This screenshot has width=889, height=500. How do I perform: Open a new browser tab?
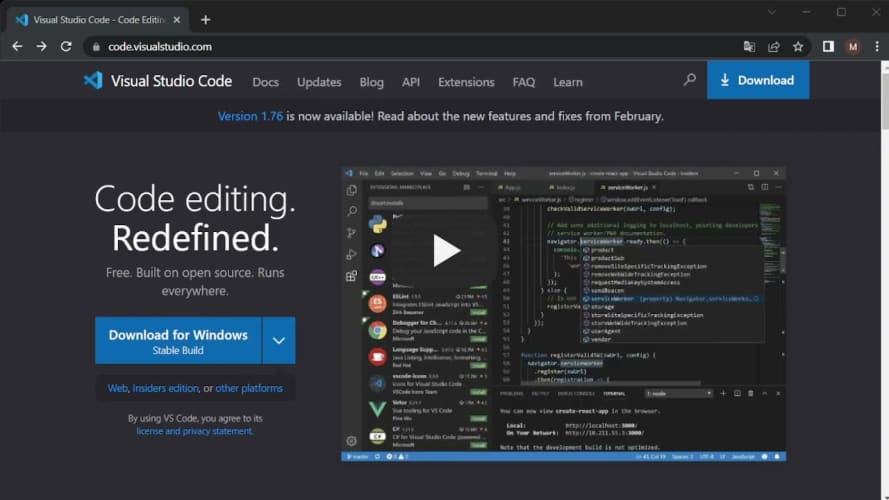pyautogui.click(x=205, y=20)
